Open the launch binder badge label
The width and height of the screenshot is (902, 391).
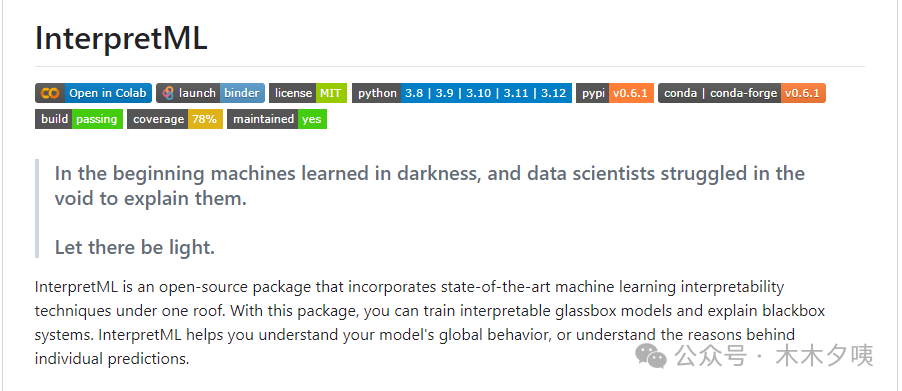tap(211, 93)
